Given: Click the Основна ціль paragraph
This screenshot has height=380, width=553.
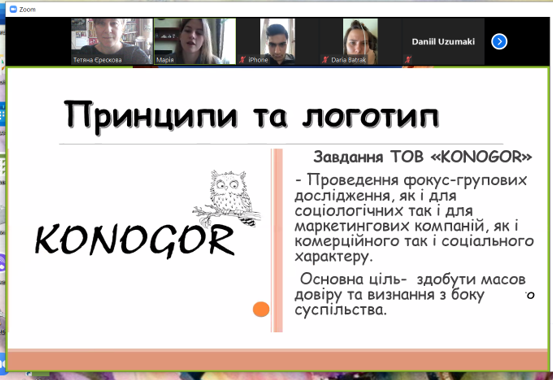Looking at the screenshot, I should [x=414, y=294].
